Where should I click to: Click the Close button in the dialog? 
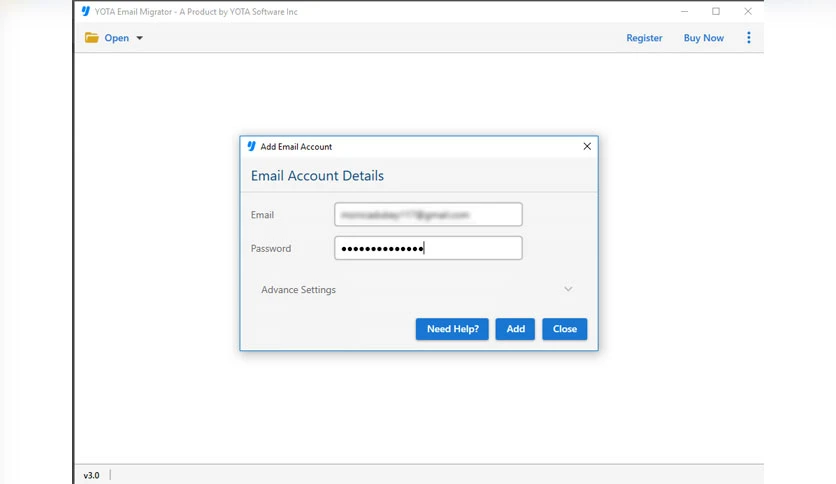coord(565,329)
